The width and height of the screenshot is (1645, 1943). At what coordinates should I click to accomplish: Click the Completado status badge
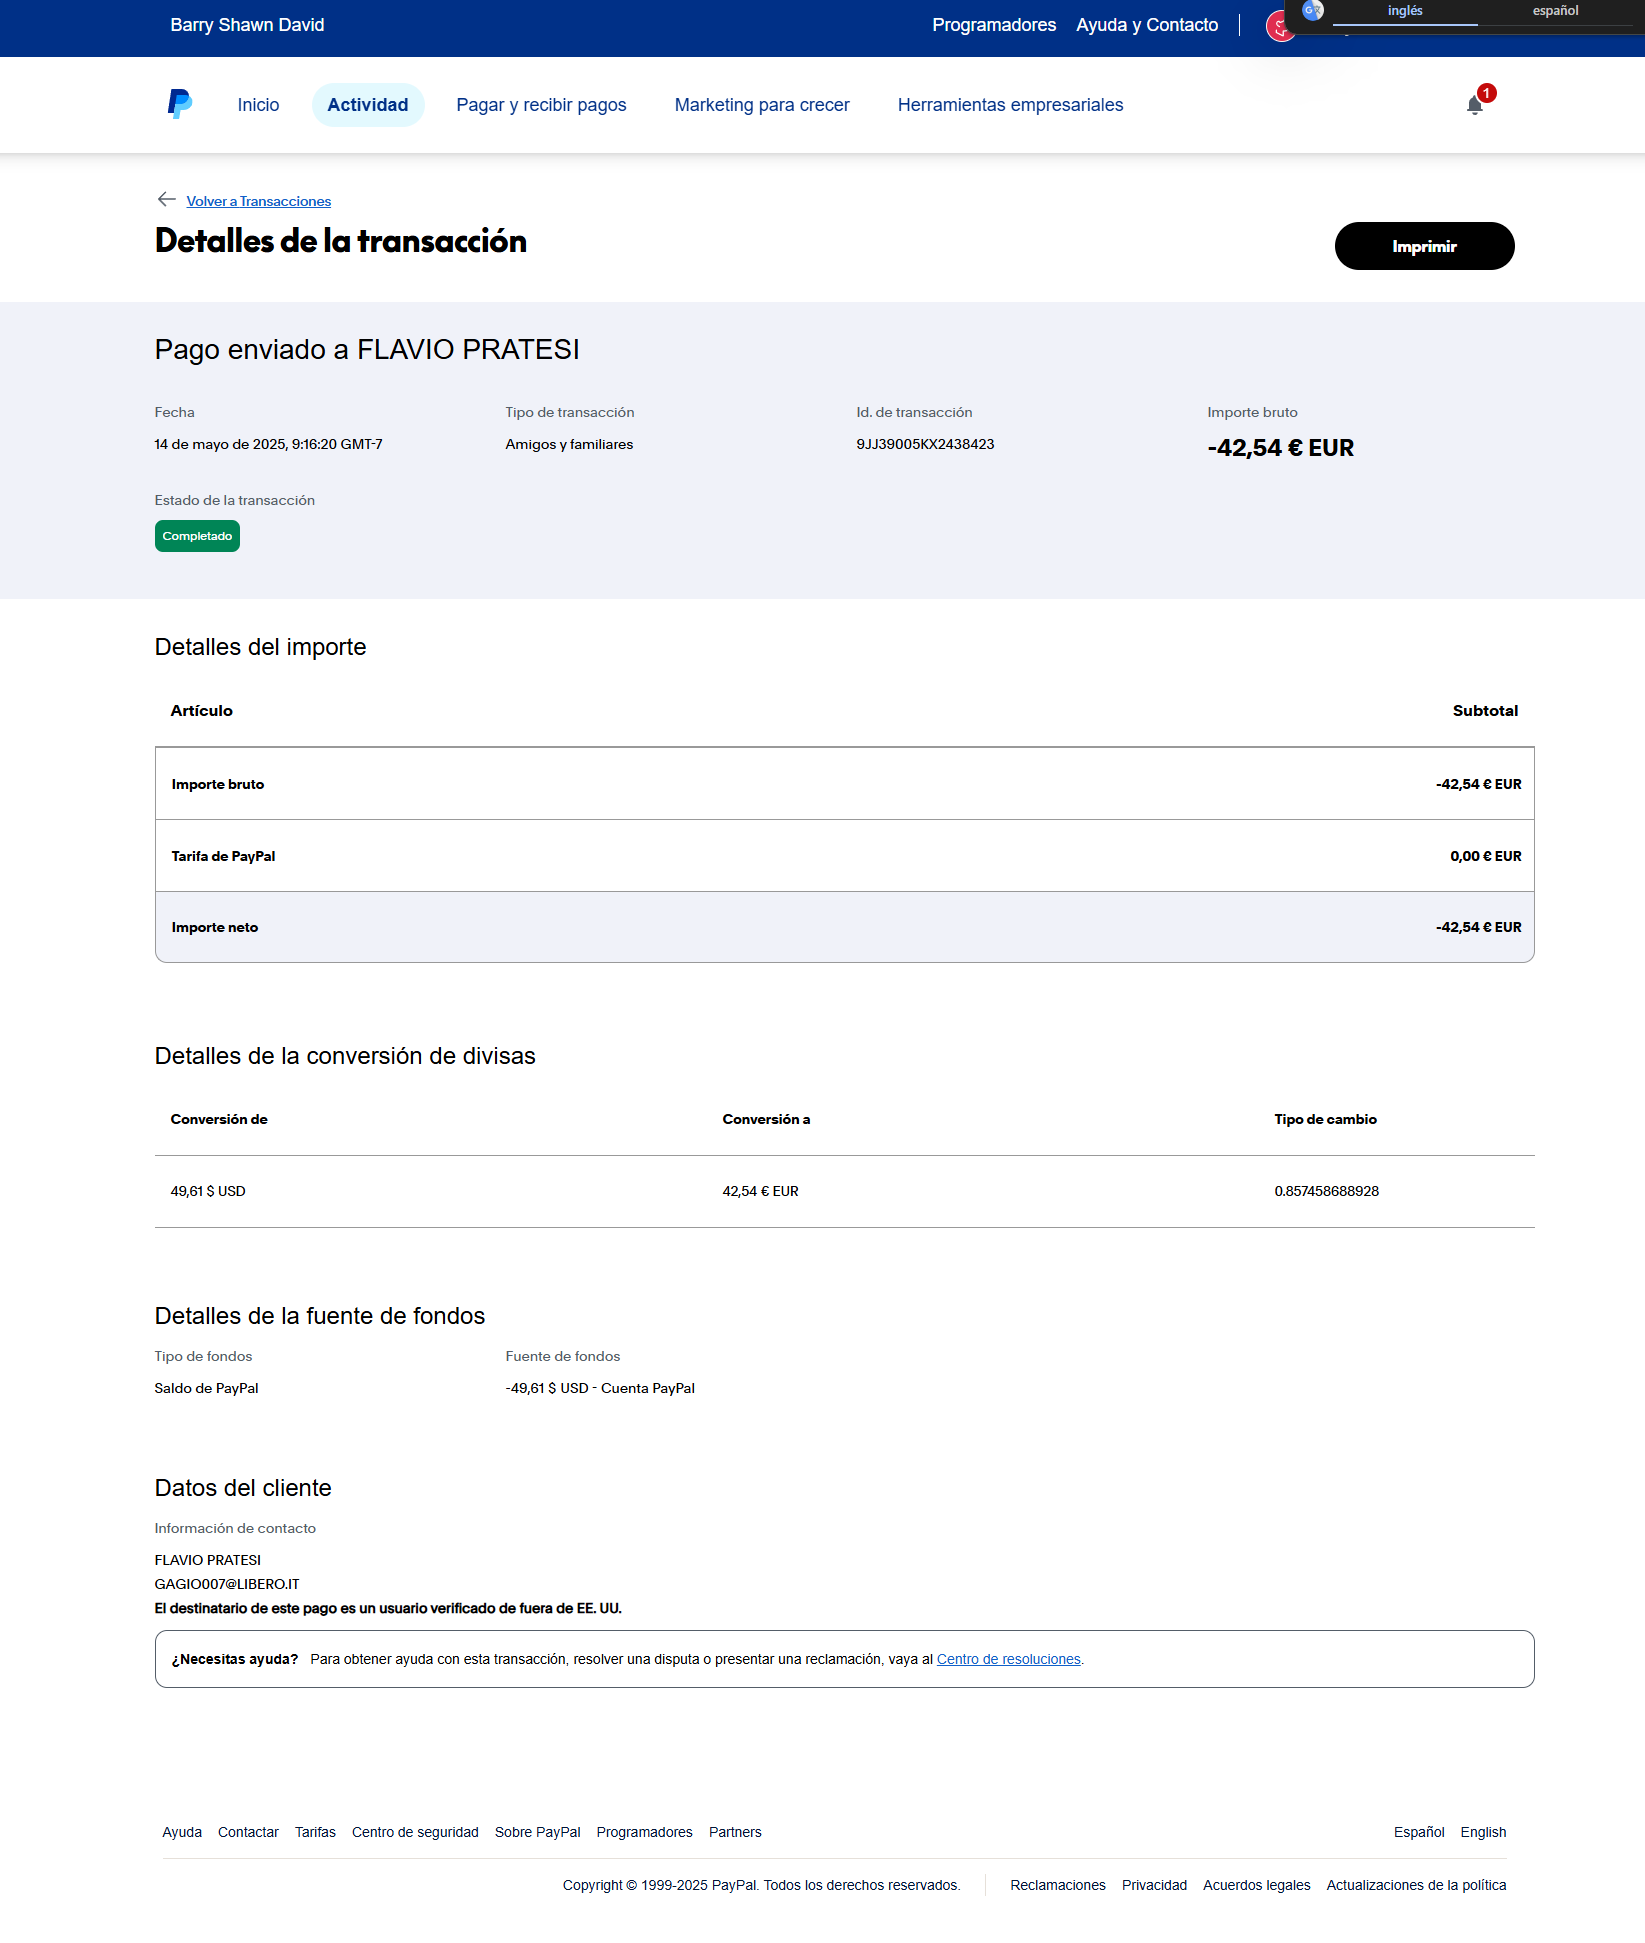coord(197,536)
